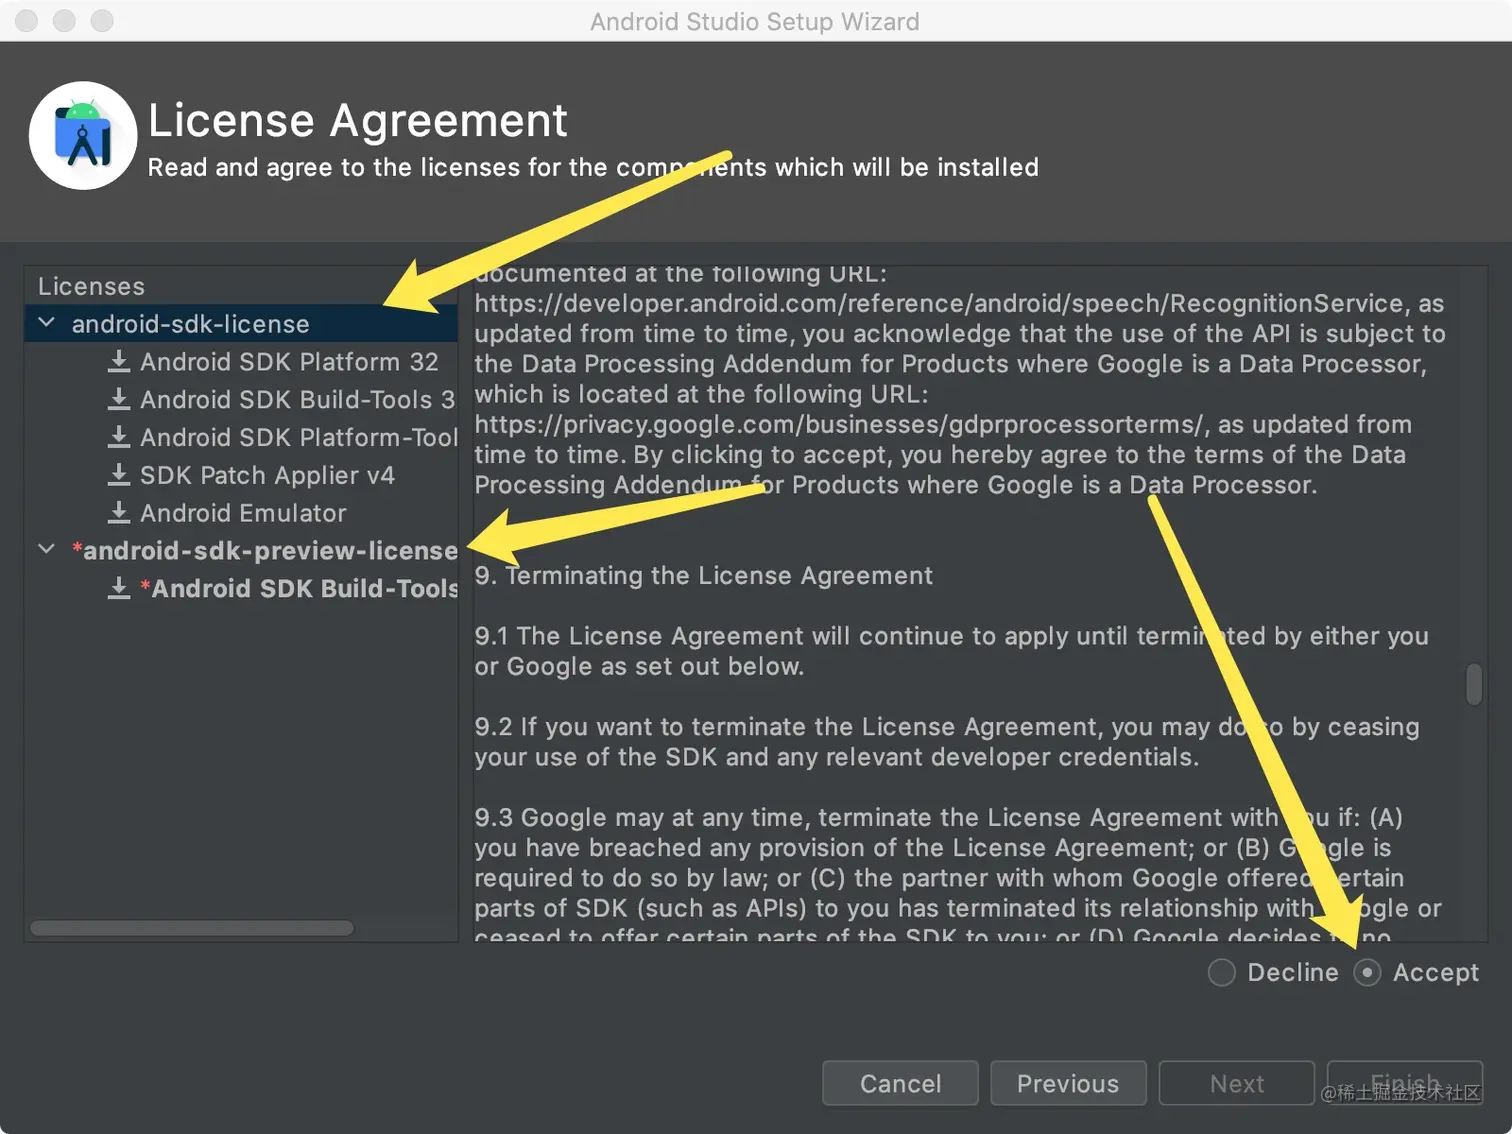Click the gdprprocessorterms URL text
This screenshot has height=1134, width=1512.
click(840, 424)
